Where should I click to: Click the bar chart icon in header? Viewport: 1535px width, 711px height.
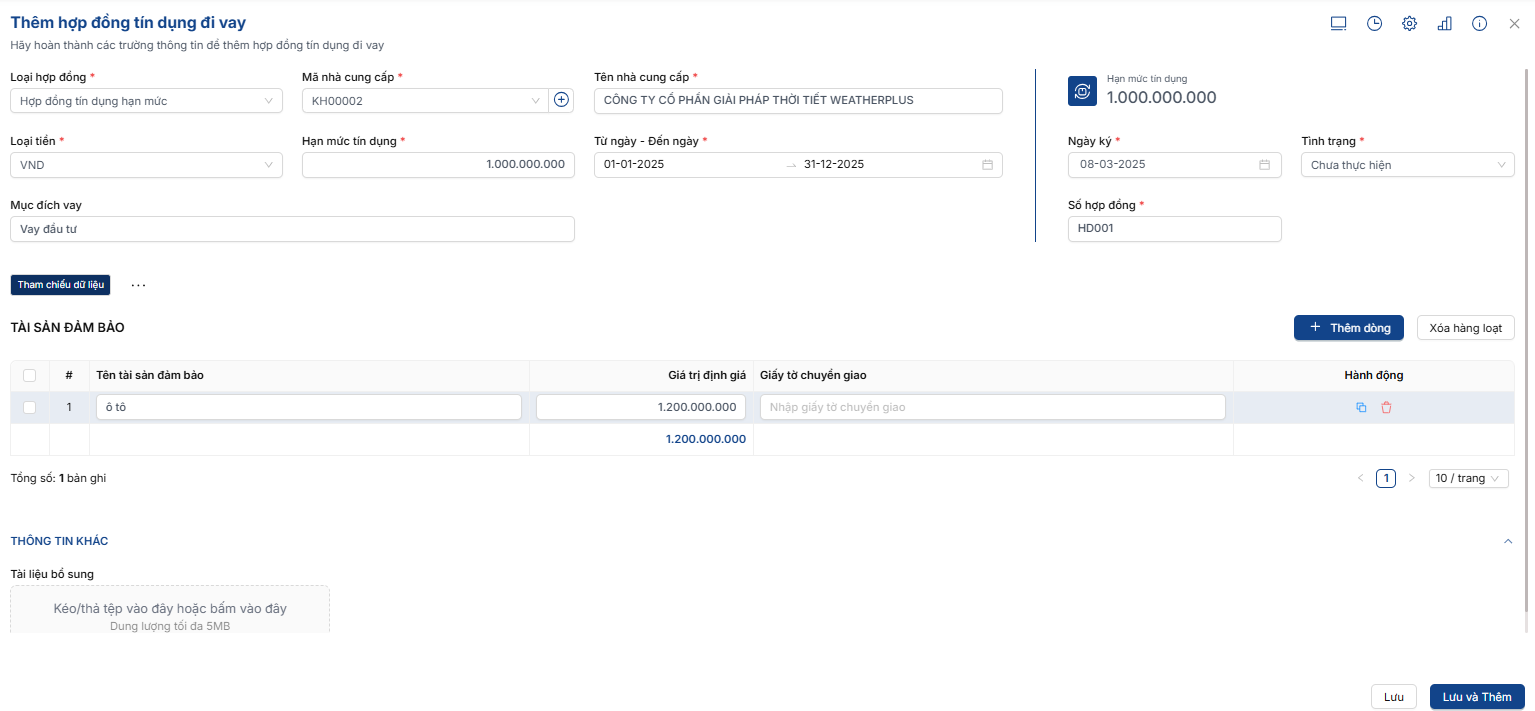(x=1444, y=24)
